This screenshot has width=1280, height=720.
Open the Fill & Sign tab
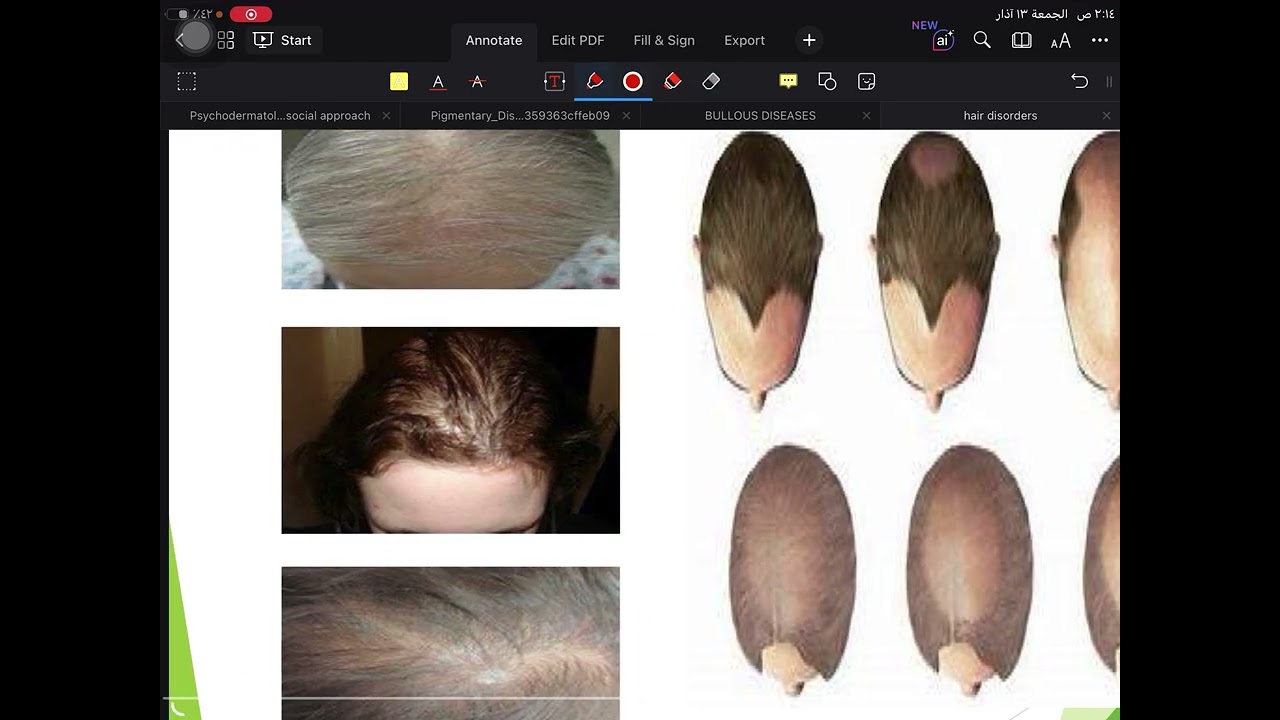pos(664,40)
